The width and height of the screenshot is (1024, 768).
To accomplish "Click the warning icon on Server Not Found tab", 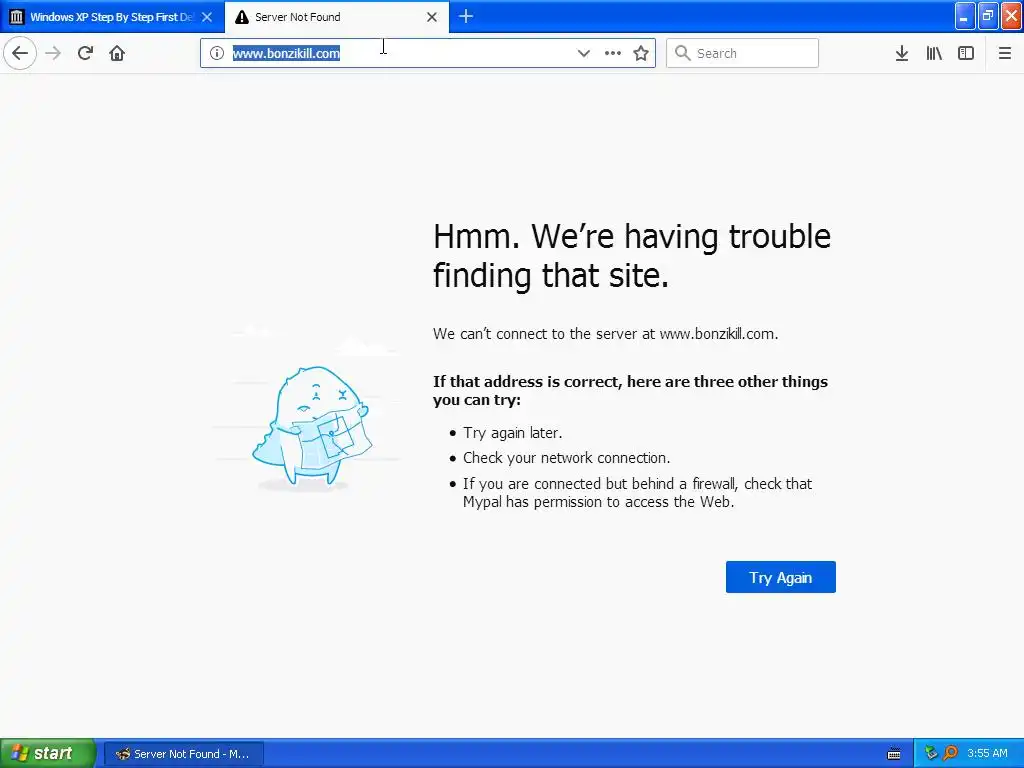I will 242,17.
